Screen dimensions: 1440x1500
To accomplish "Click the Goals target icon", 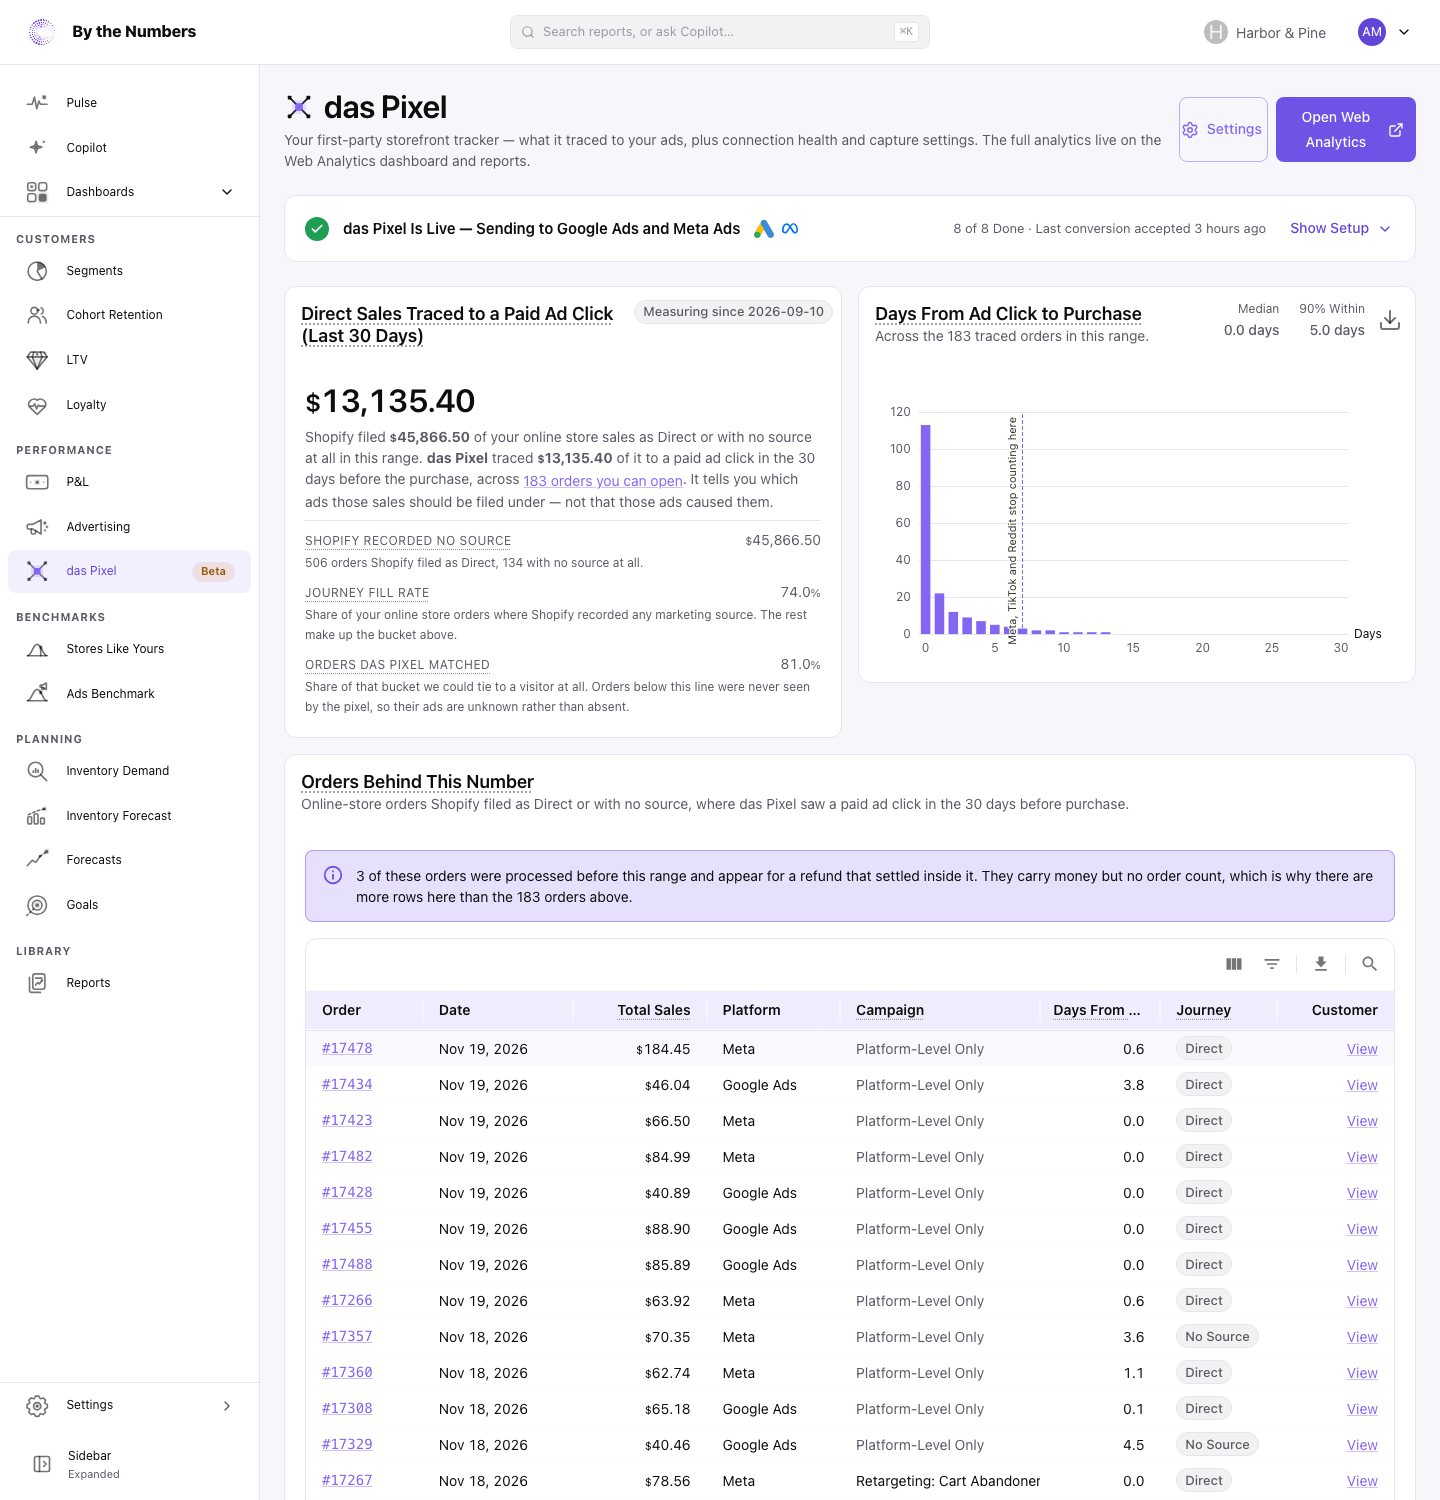I will (37, 905).
